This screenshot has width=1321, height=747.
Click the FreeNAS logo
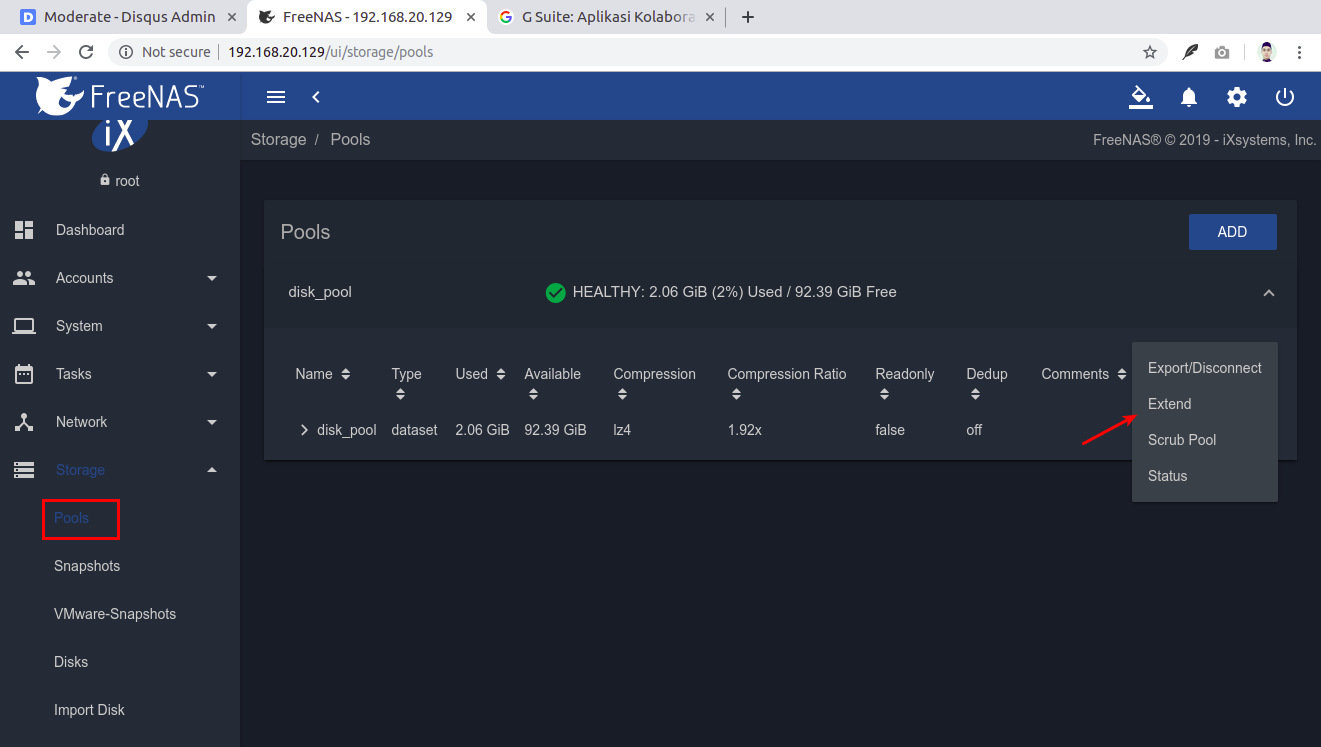119,96
